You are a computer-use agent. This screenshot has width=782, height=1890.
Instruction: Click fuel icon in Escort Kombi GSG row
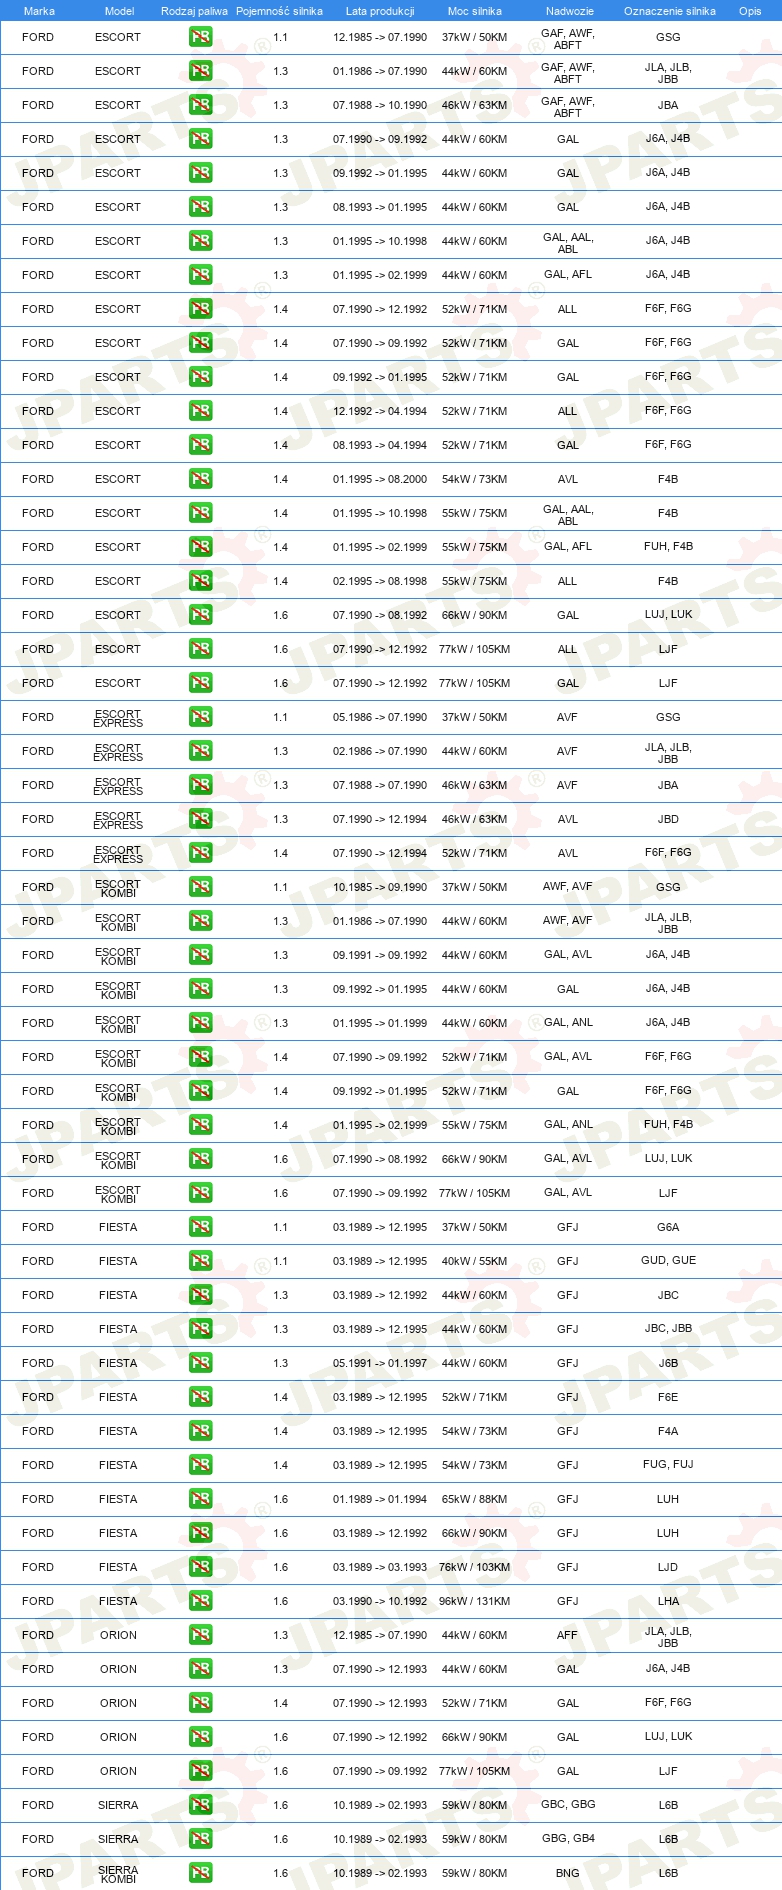coord(200,887)
